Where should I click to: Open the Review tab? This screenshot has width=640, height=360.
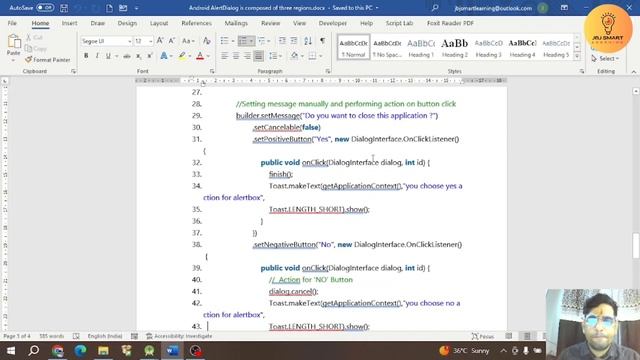[x=271, y=23]
